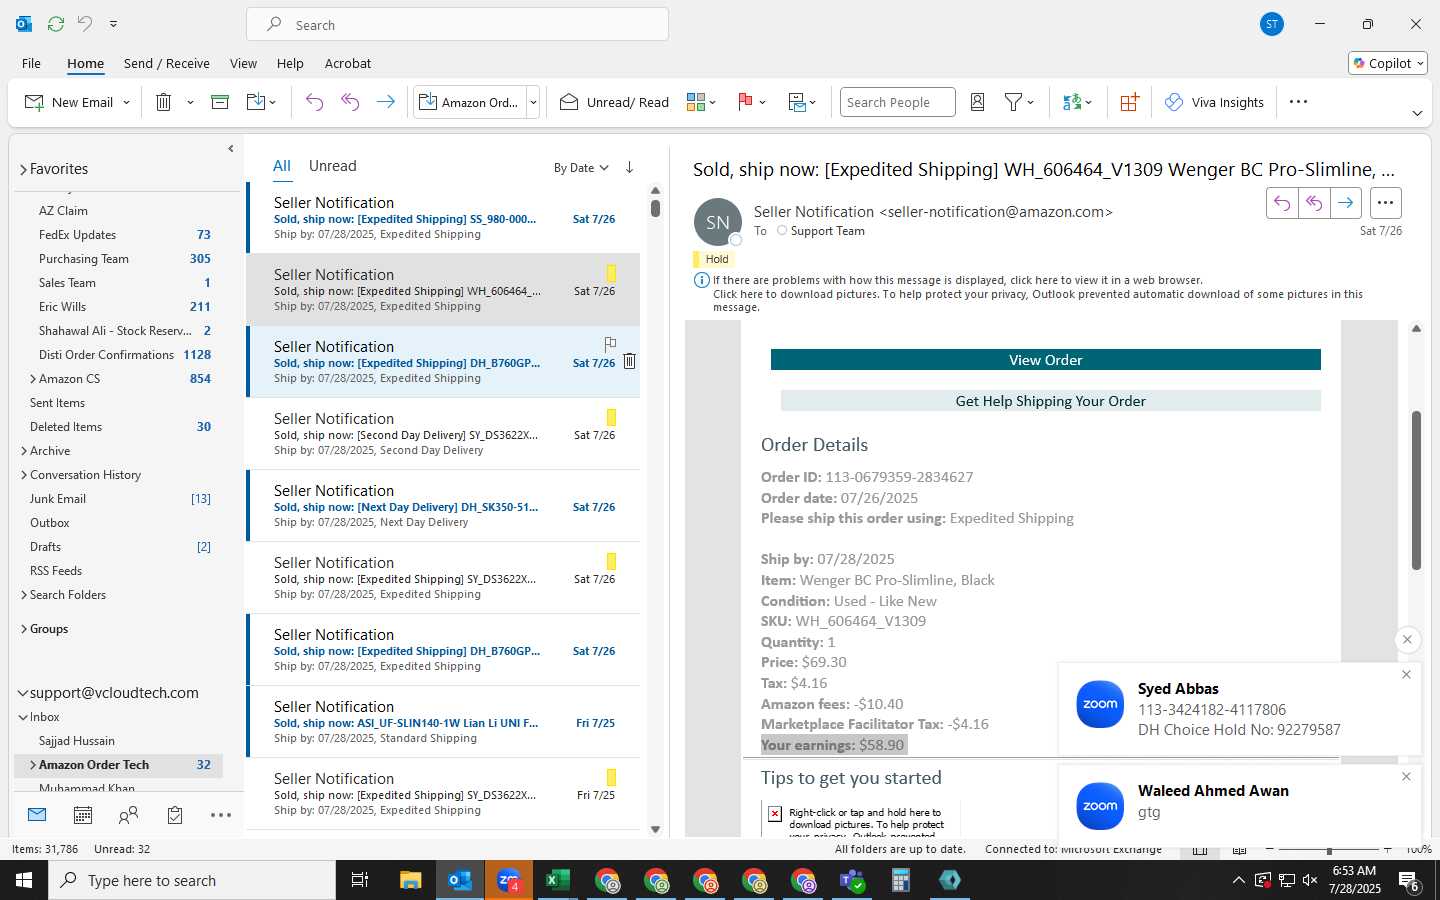Click the ribbon Forward arrow icon

pyautogui.click(x=385, y=102)
